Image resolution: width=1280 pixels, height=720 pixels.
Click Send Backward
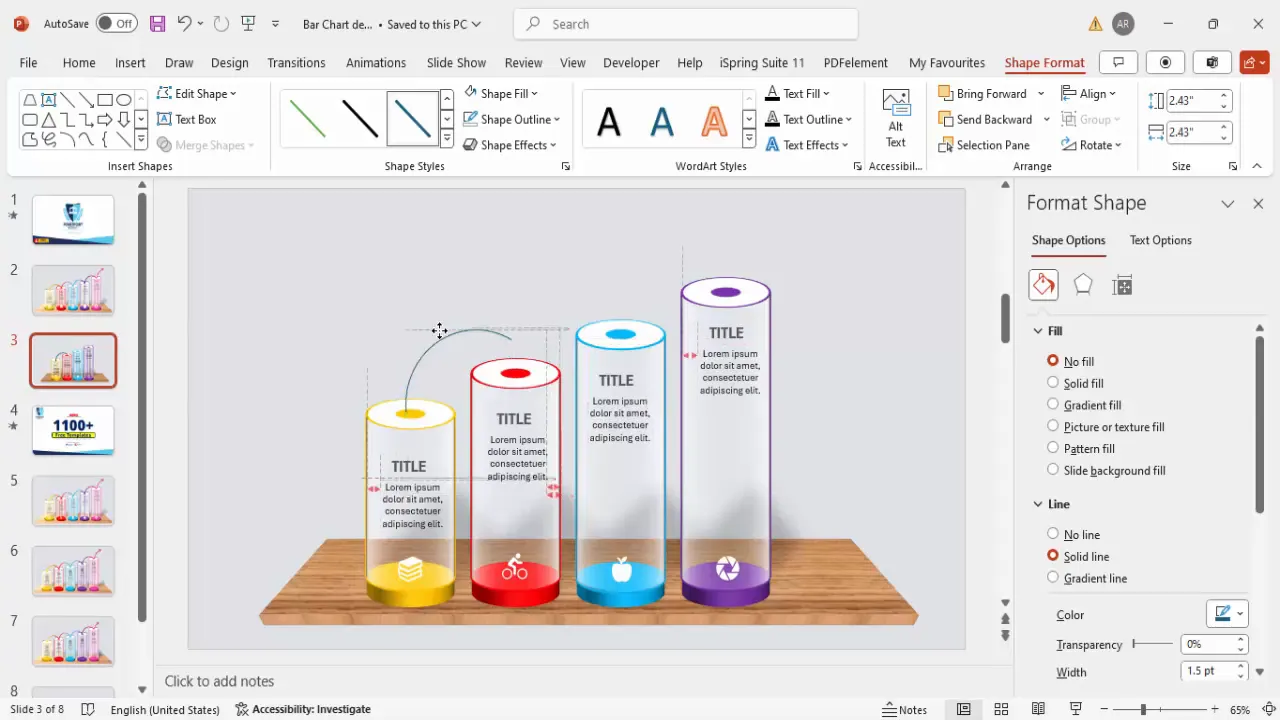pyautogui.click(x=985, y=119)
